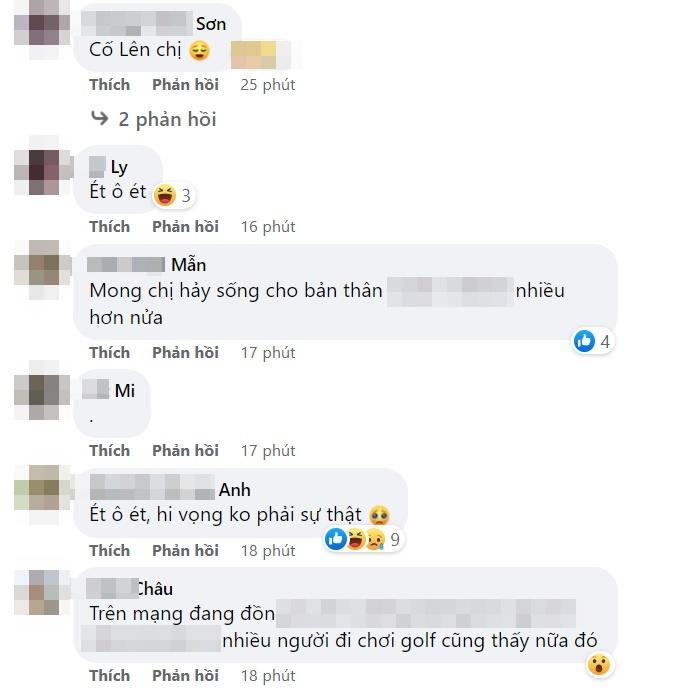The width and height of the screenshot is (675, 689).
Task: Open laughing reaction count on Ly's comment
Action: pos(174,195)
